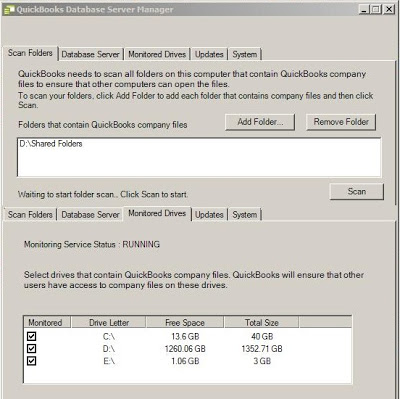The height and width of the screenshot is (399, 400).
Task: Uncheck monitoring for drive E:\
Action: click(32, 361)
